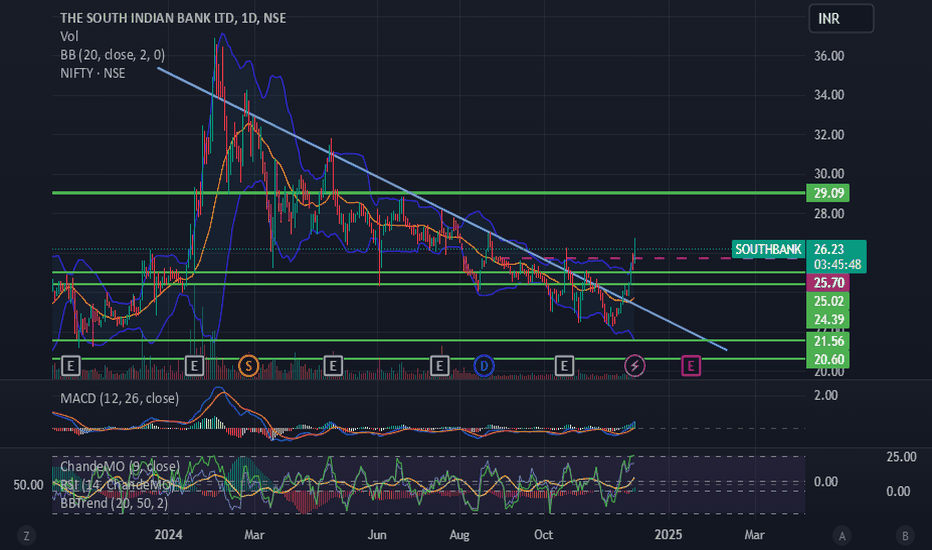Image resolution: width=932 pixels, height=550 pixels.
Task: Open the earnings E marker right of S marker
Action: [333, 366]
